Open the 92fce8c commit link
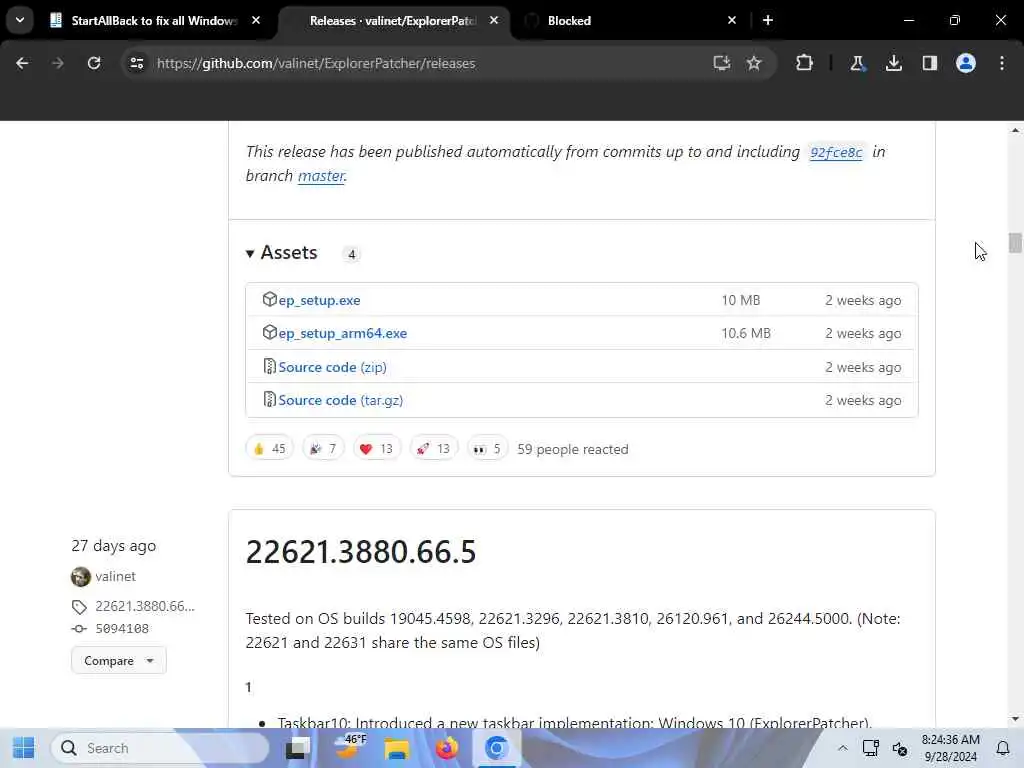The height and width of the screenshot is (768, 1024). coord(836,152)
